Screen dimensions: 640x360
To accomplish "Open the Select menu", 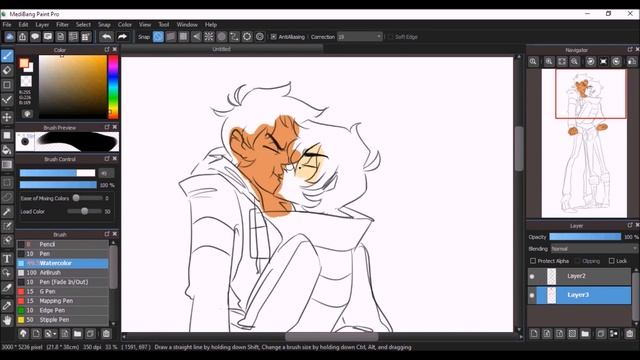I will [x=83, y=24].
